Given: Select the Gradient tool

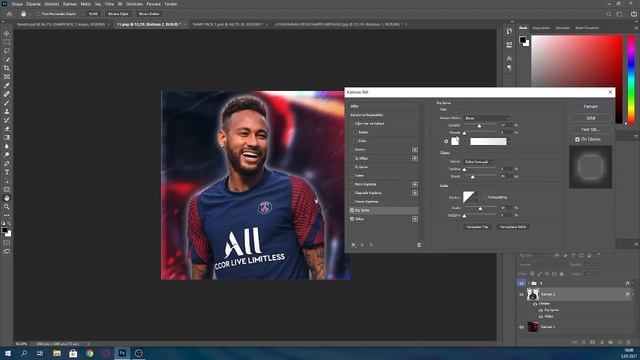Looking at the screenshot, I should click(x=7, y=137).
